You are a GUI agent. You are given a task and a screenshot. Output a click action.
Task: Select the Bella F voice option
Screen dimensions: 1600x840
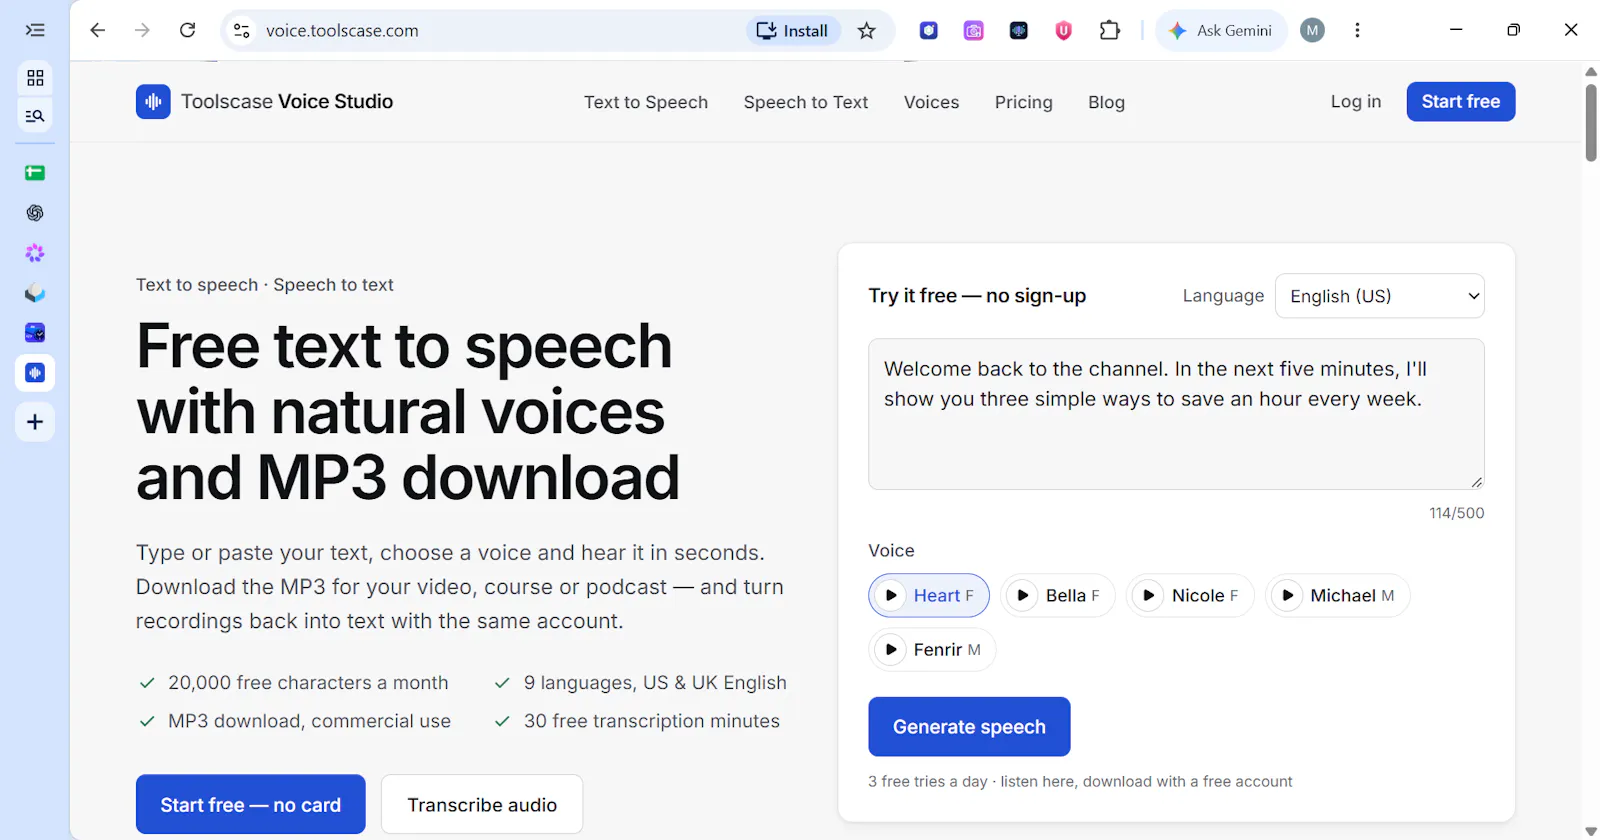point(1058,595)
